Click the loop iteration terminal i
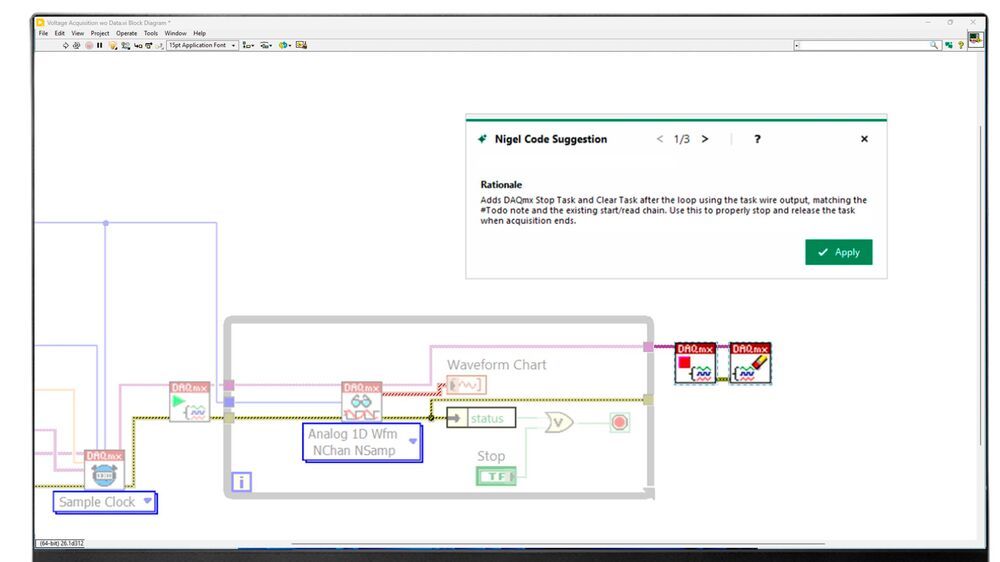The image size is (1000, 562). pyautogui.click(x=241, y=482)
